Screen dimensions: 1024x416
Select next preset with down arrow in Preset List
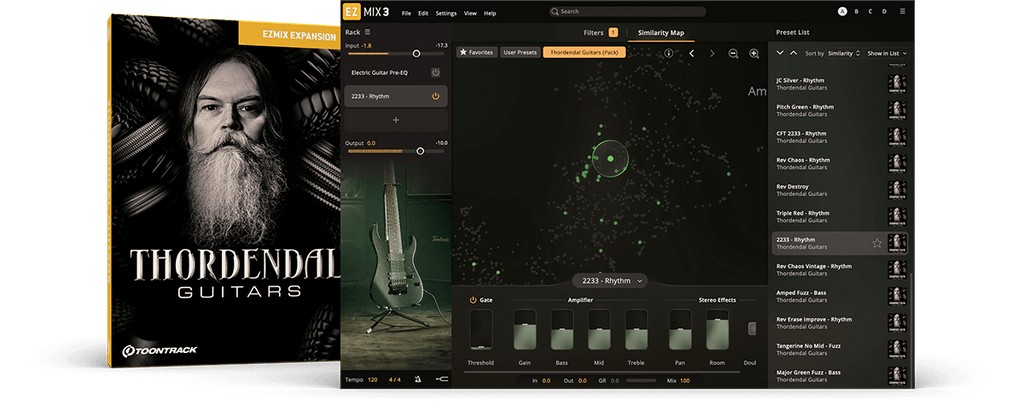pos(780,53)
